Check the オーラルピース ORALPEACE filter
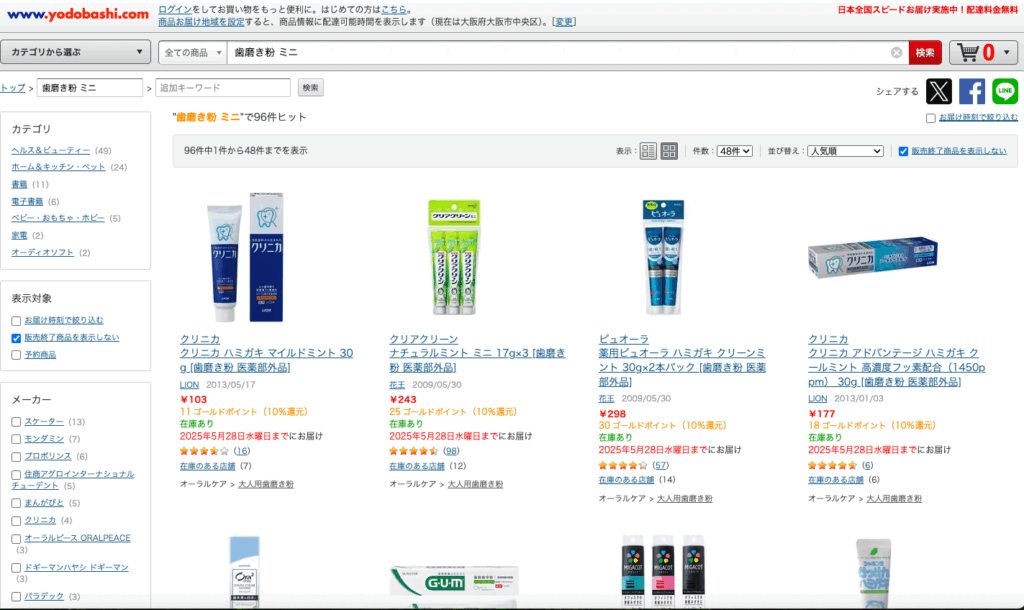The height and width of the screenshot is (610, 1024). (x=16, y=539)
